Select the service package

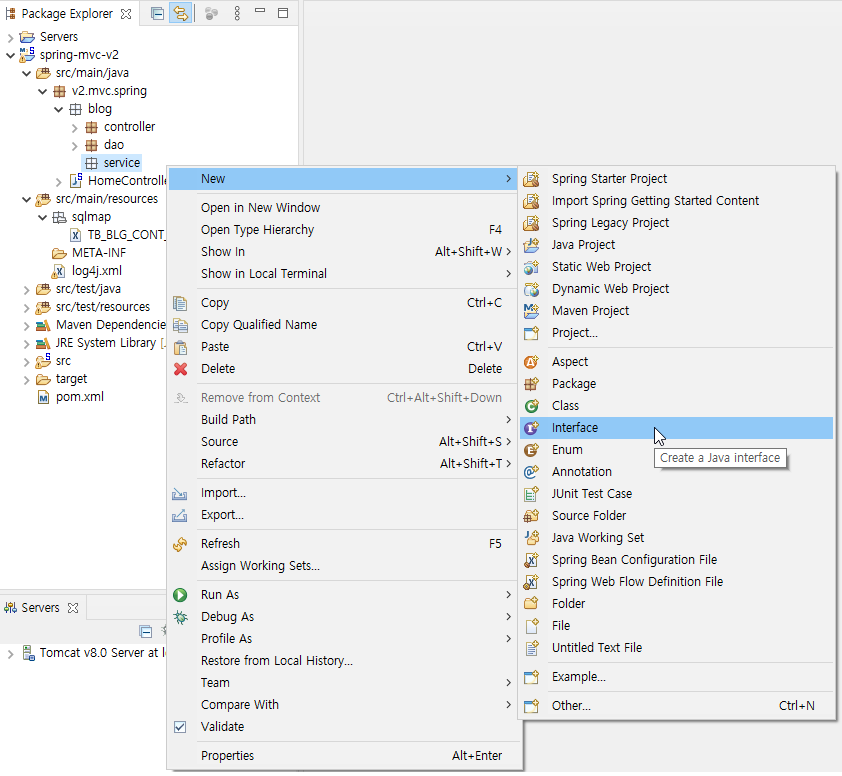coord(121,163)
